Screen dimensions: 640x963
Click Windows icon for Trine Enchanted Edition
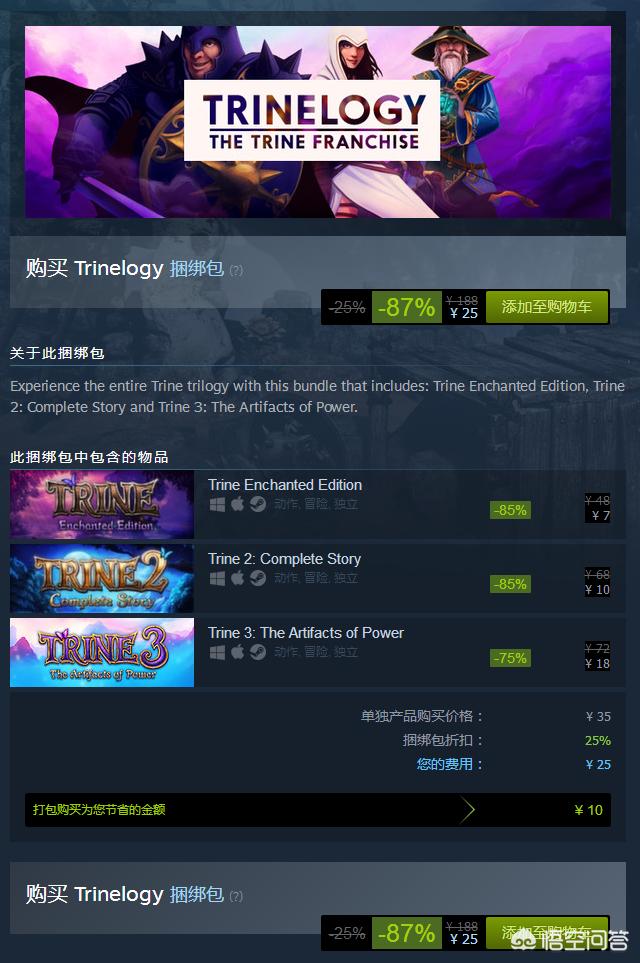[217, 505]
